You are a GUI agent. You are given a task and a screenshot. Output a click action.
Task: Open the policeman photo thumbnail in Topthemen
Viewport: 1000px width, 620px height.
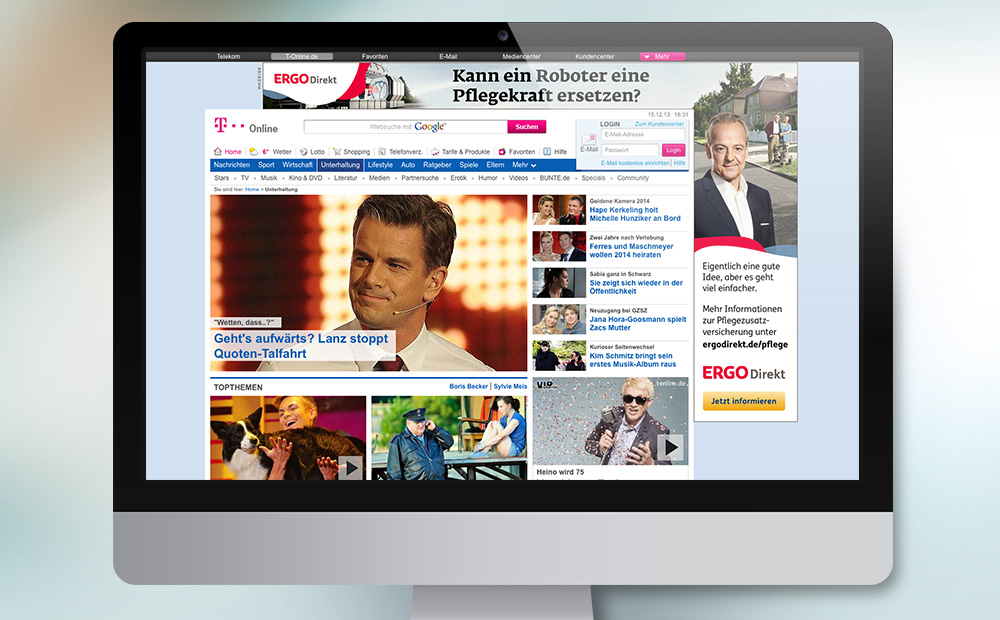[x=449, y=438]
